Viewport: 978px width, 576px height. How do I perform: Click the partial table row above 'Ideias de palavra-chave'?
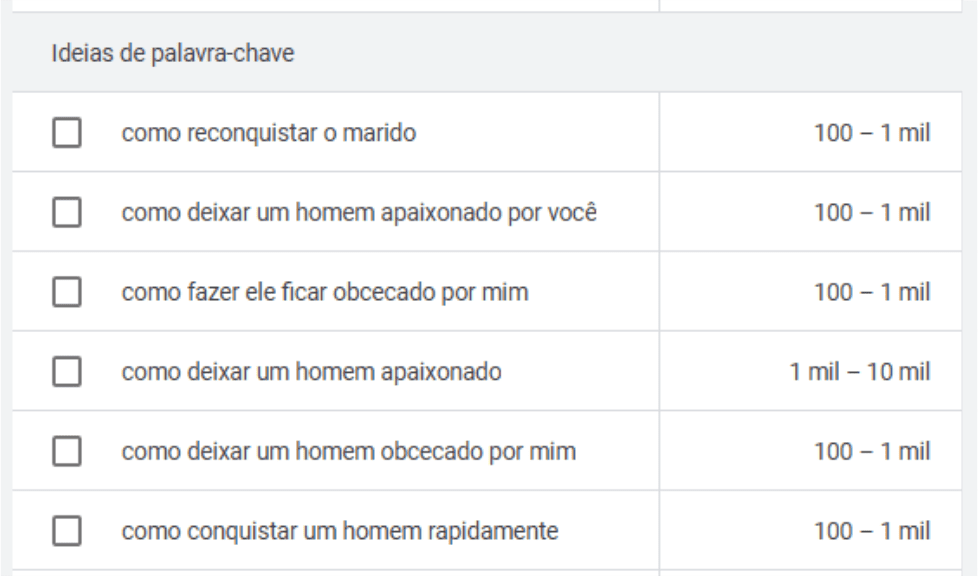330,6
